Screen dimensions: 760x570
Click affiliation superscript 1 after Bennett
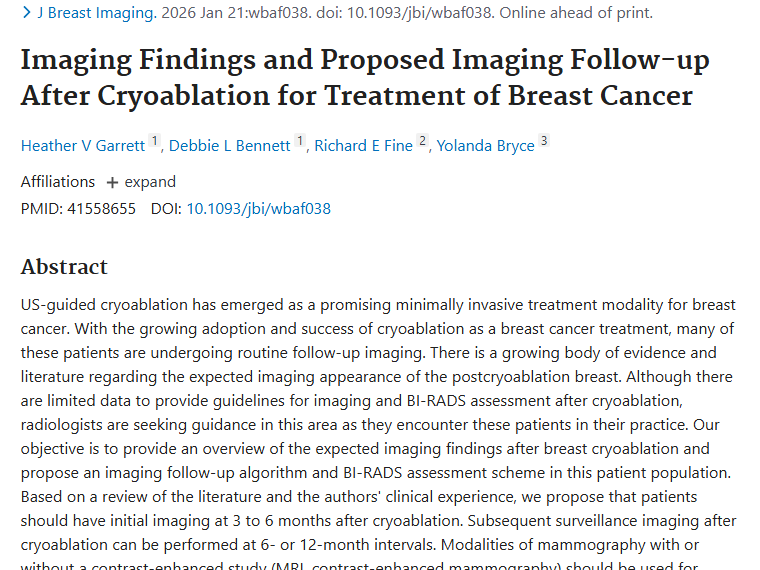(300, 142)
